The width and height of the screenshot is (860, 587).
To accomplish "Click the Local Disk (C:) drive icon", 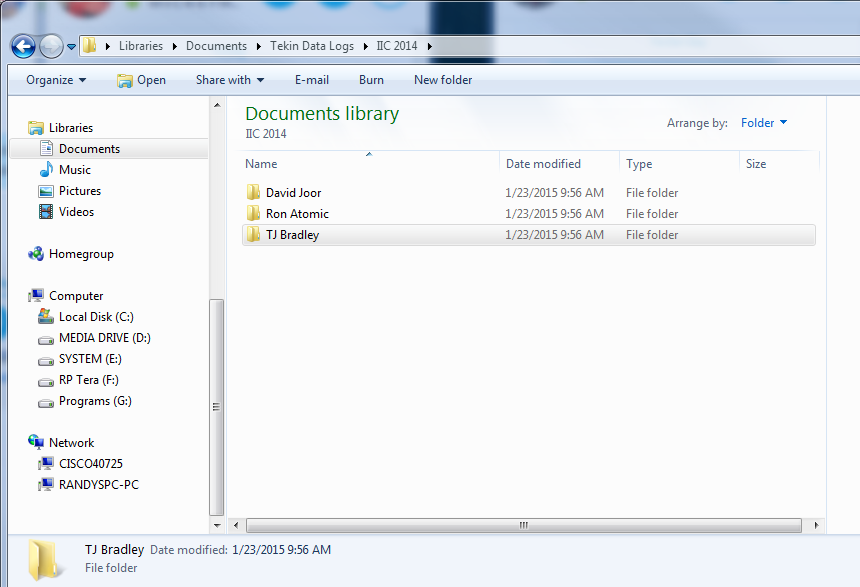I will click(x=46, y=317).
